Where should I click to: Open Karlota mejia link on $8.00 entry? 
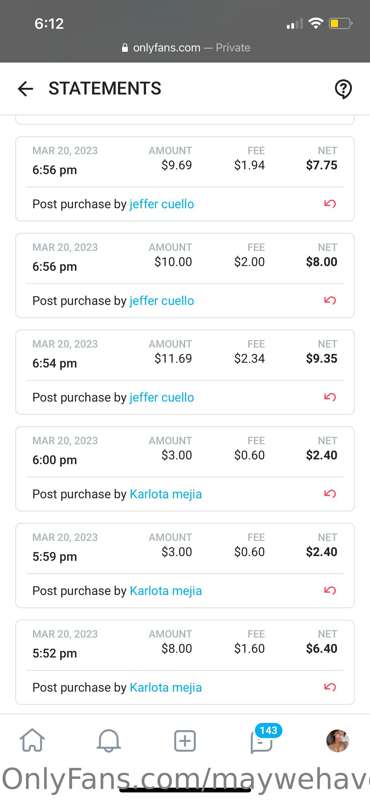click(x=166, y=687)
